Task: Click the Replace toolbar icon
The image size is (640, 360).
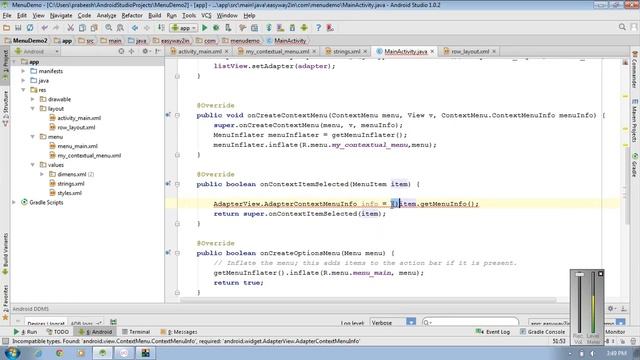Action: click(x=120, y=28)
